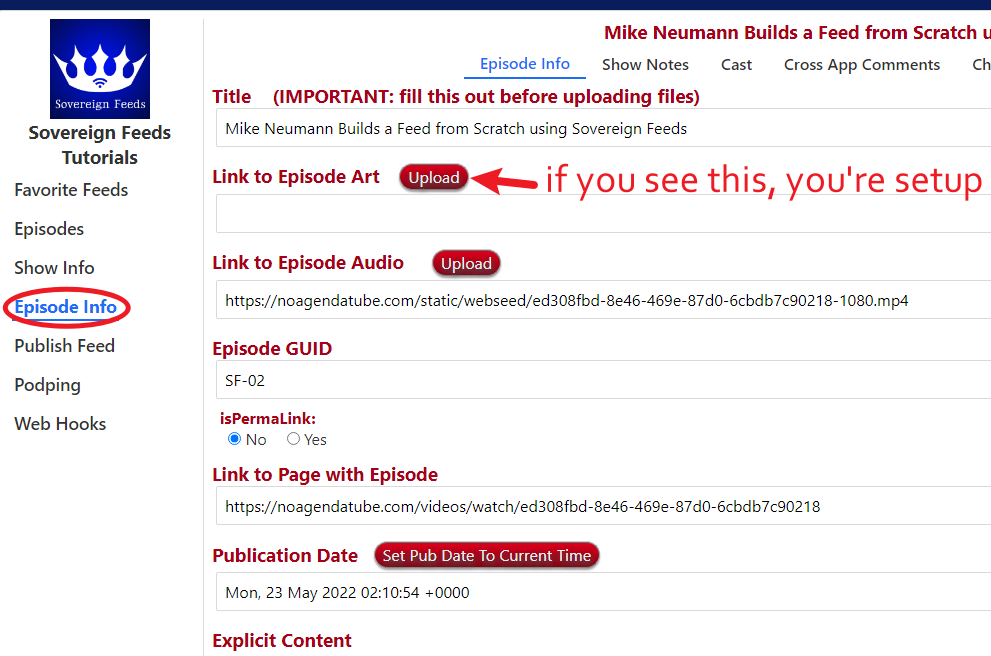Switch to the Show Notes tab
This screenshot has width=991, height=656.
[x=645, y=65]
